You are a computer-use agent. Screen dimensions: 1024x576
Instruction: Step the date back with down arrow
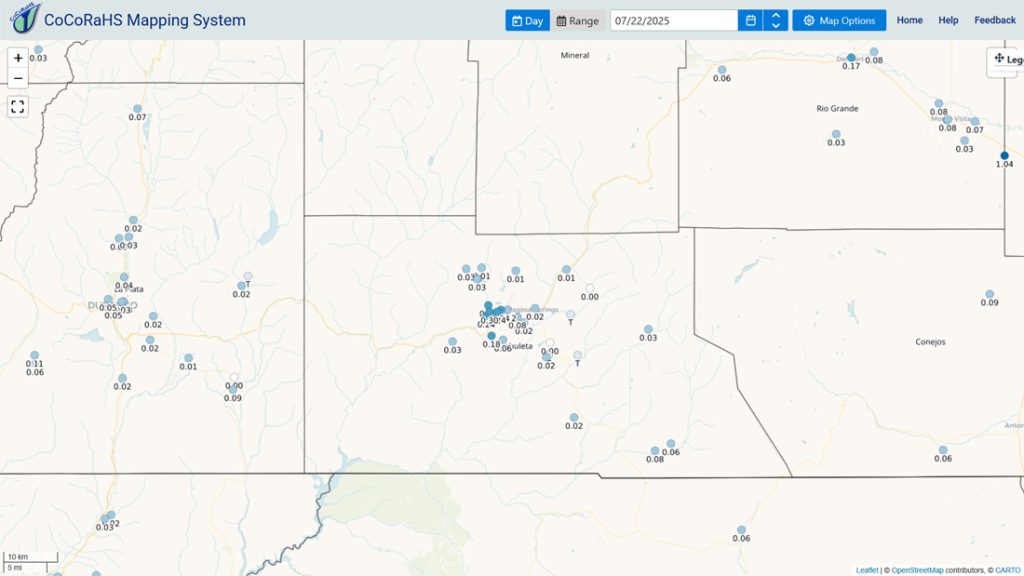coord(776,25)
